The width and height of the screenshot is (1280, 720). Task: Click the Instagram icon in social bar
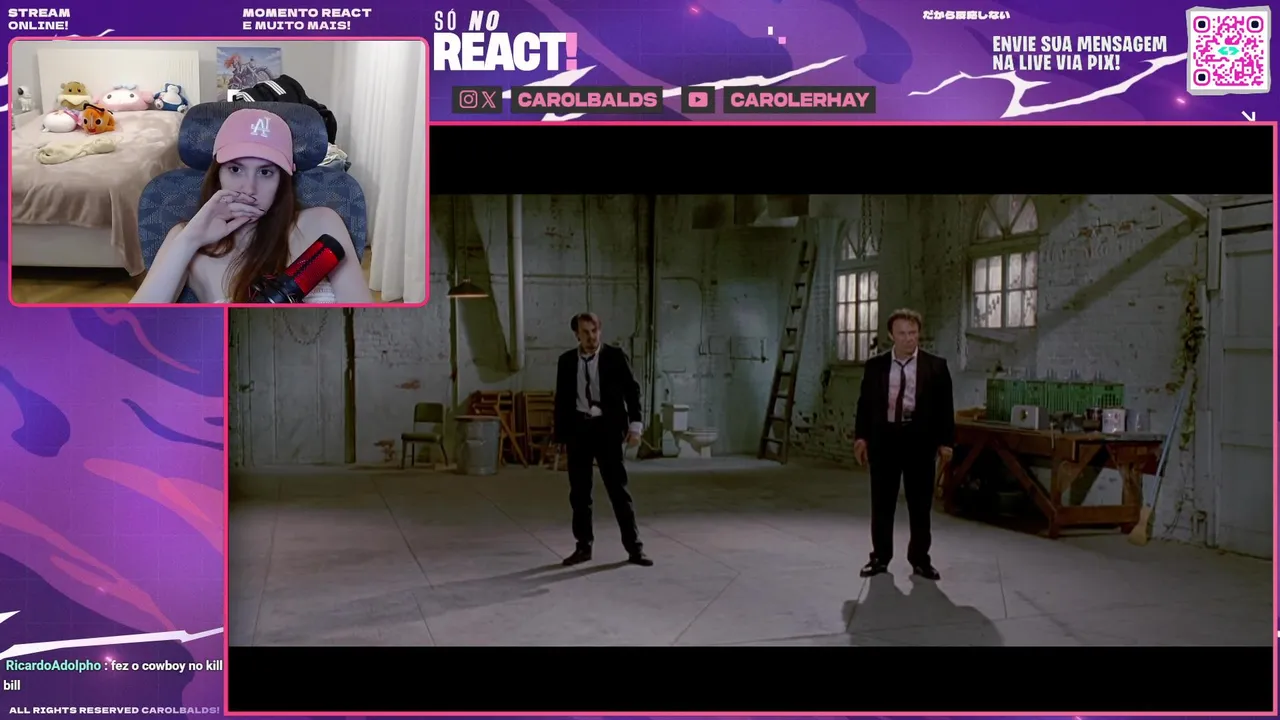468,99
